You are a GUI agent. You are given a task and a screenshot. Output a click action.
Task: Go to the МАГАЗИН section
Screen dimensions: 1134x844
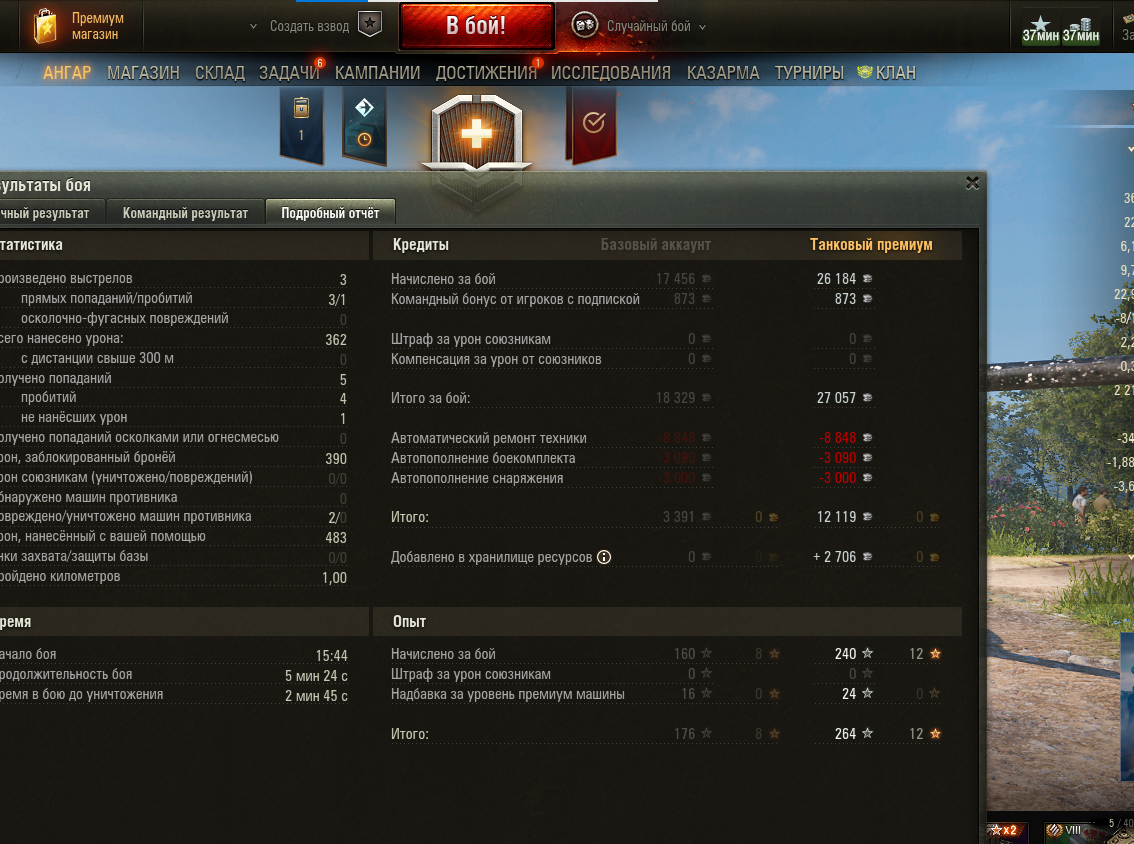143,73
